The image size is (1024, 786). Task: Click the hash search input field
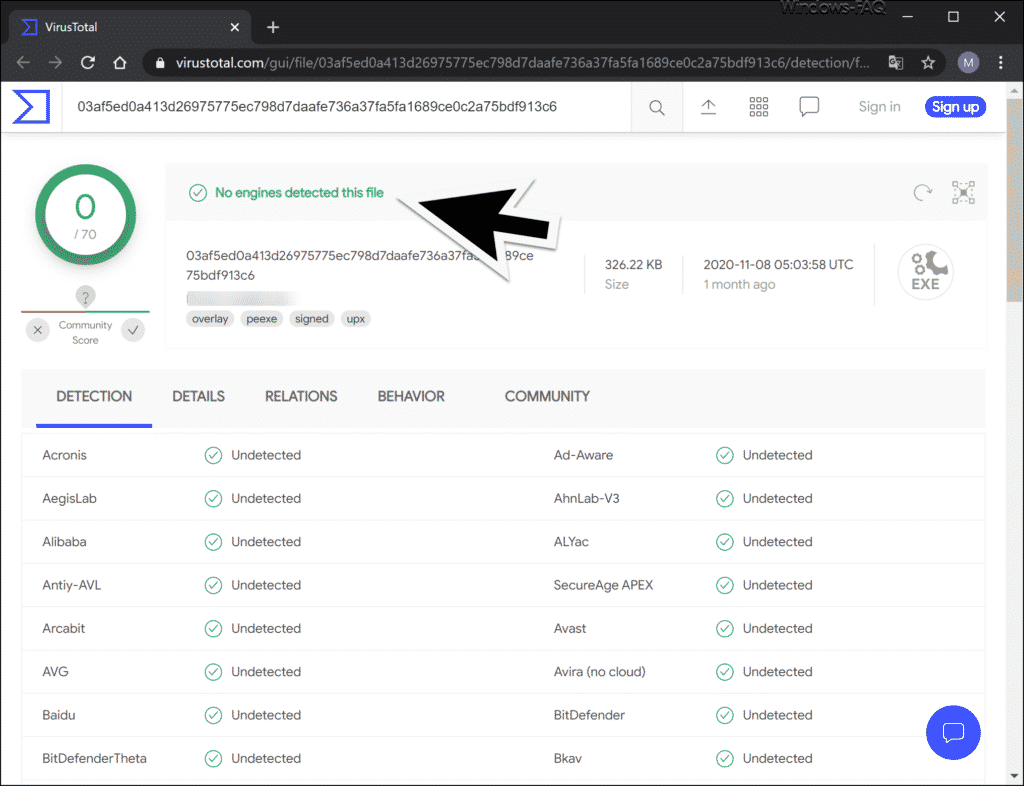point(346,106)
